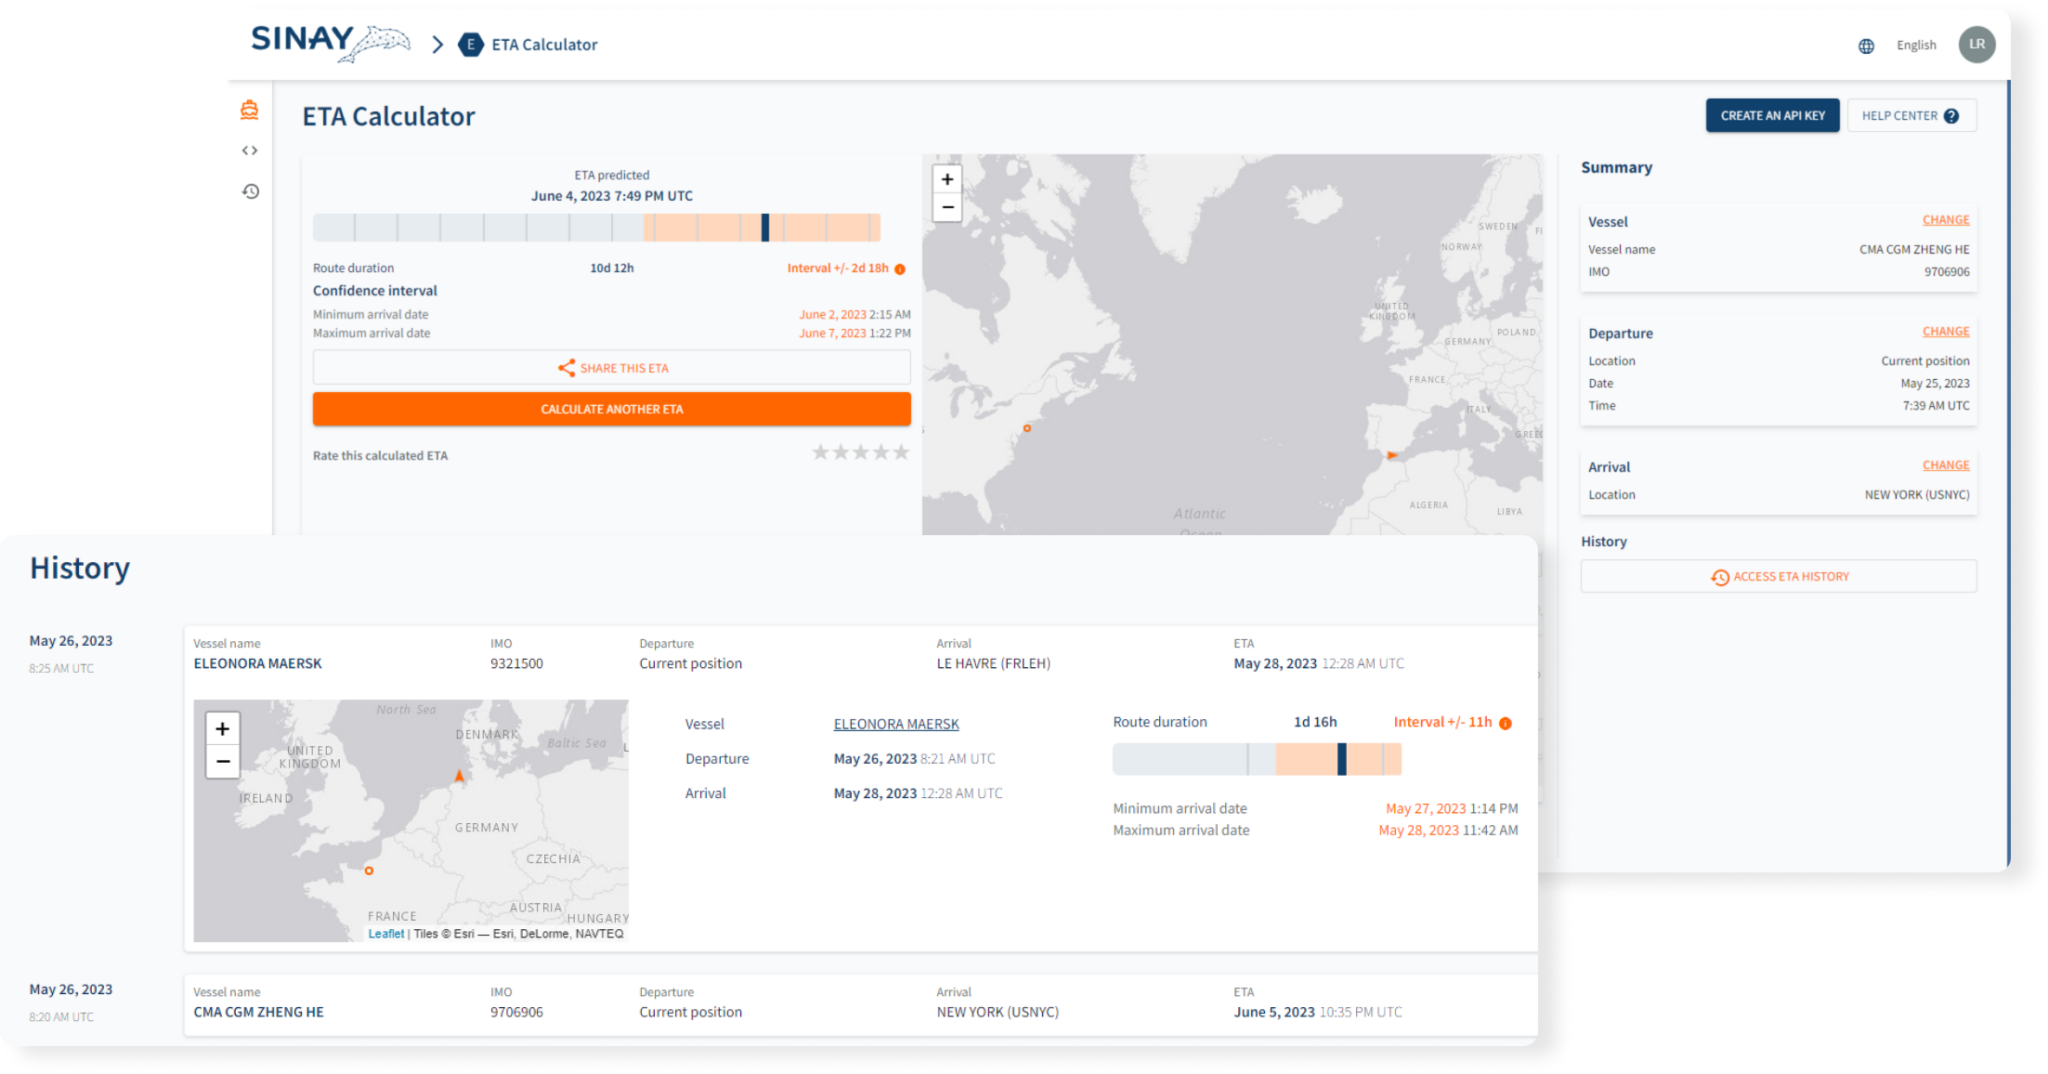Click the LE HAVRE (FRLEH) arrival text

pos(993,664)
